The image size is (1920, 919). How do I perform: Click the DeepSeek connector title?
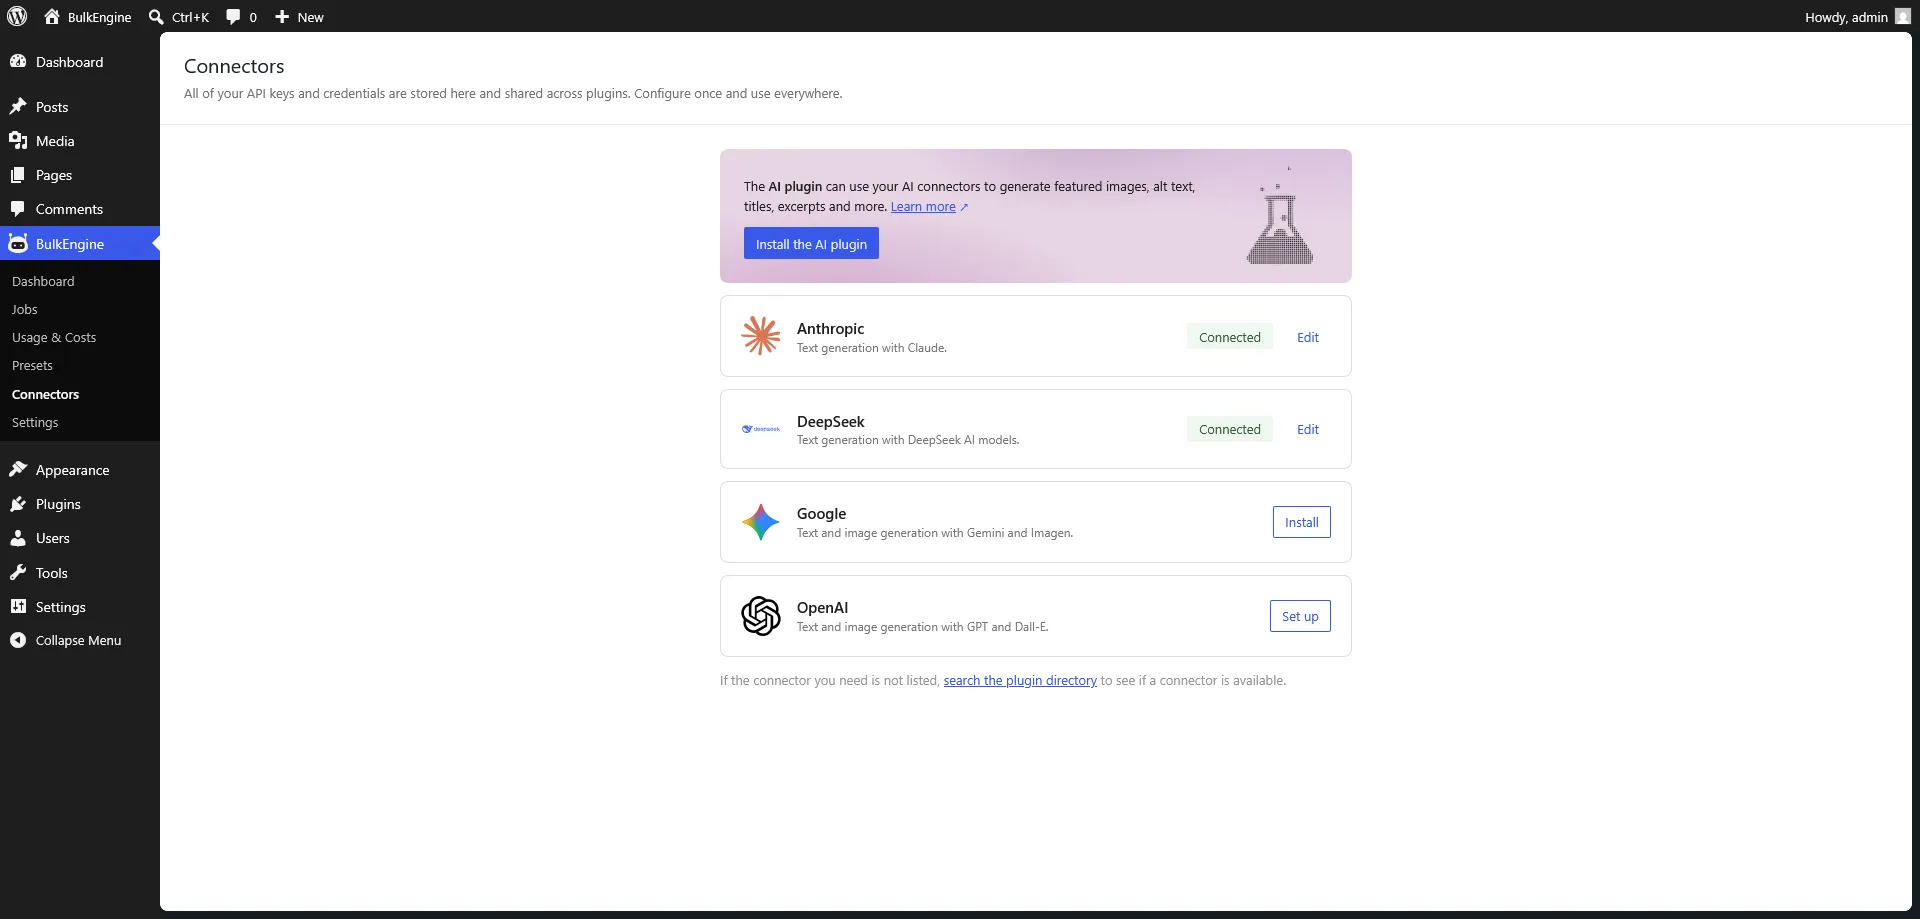coord(830,421)
